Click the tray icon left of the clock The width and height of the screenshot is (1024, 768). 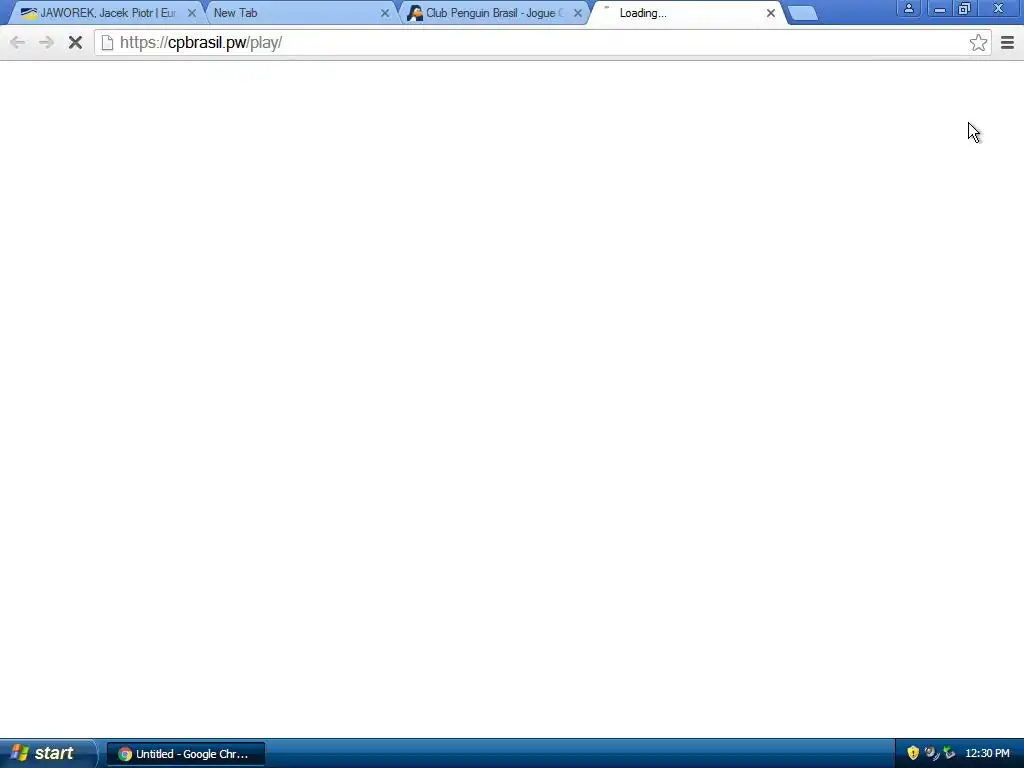click(x=949, y=753)
